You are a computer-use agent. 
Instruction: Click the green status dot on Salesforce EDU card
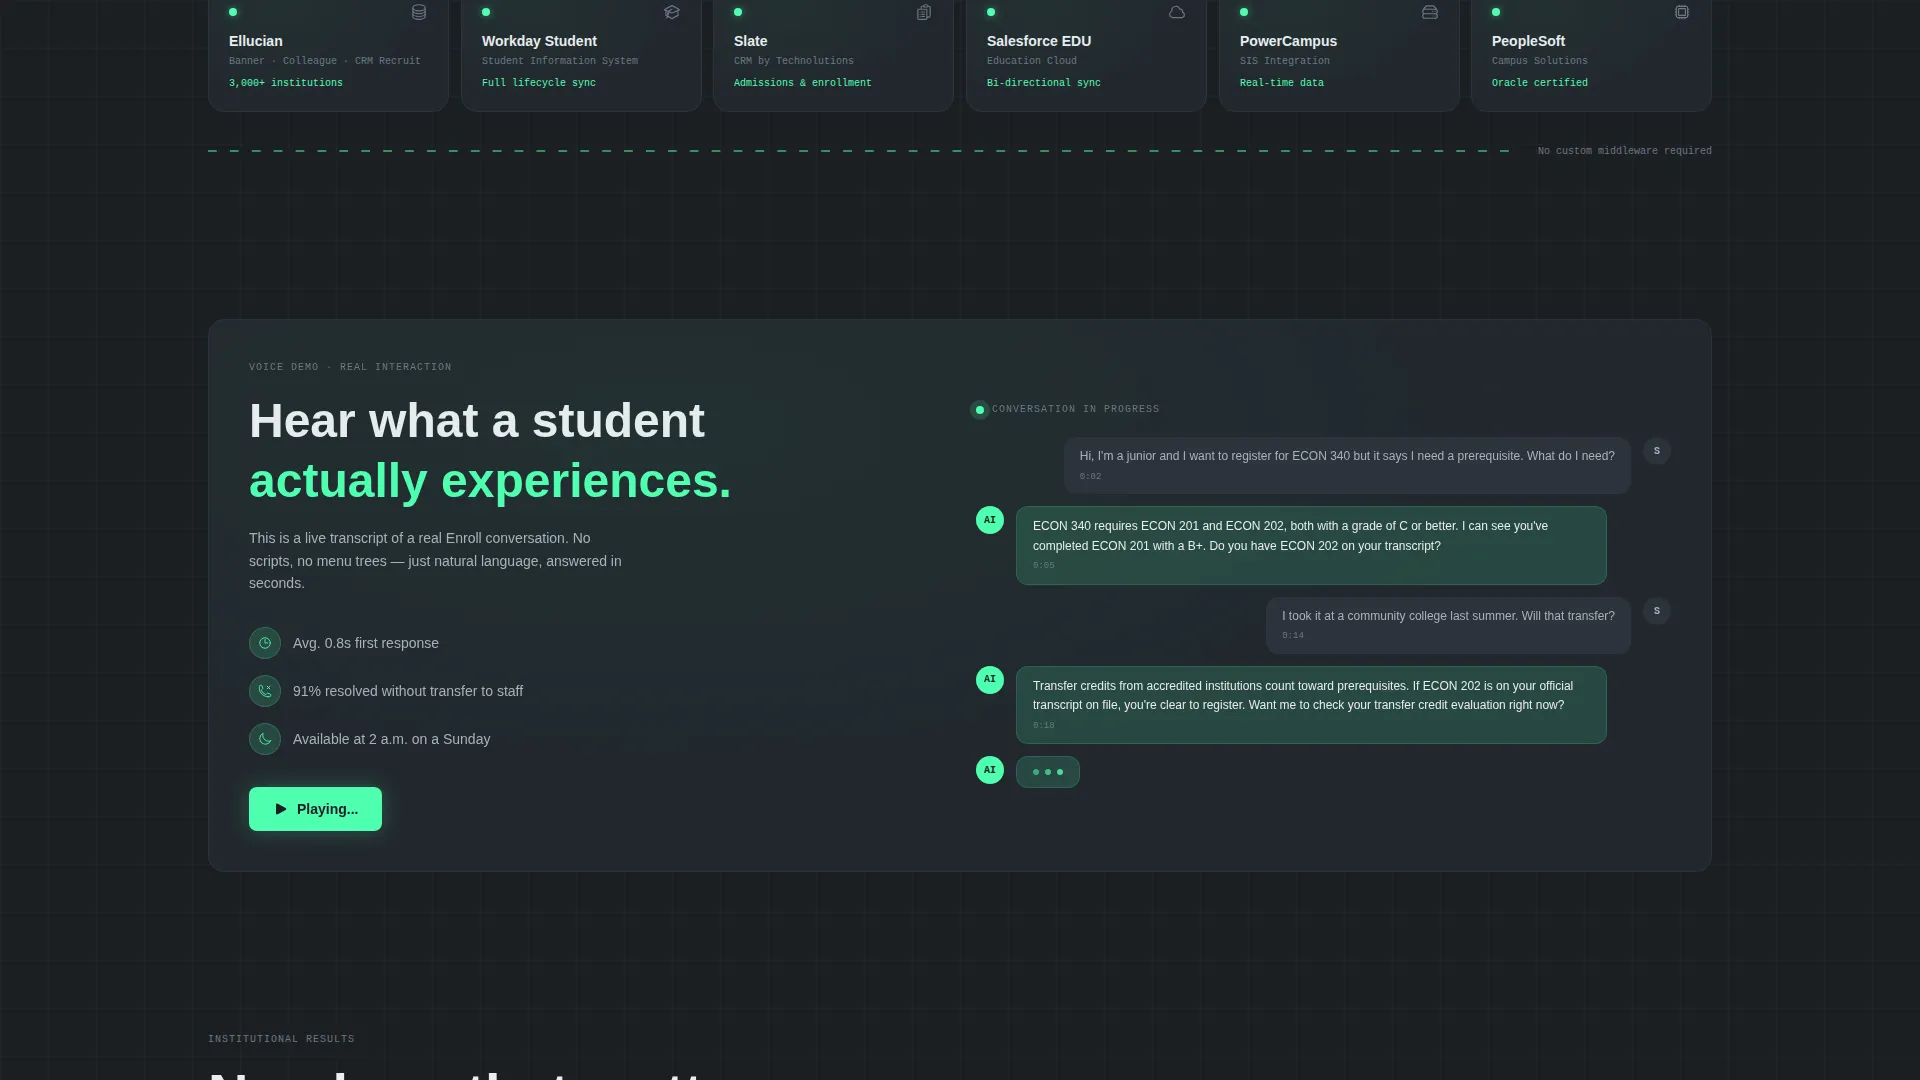991,12
